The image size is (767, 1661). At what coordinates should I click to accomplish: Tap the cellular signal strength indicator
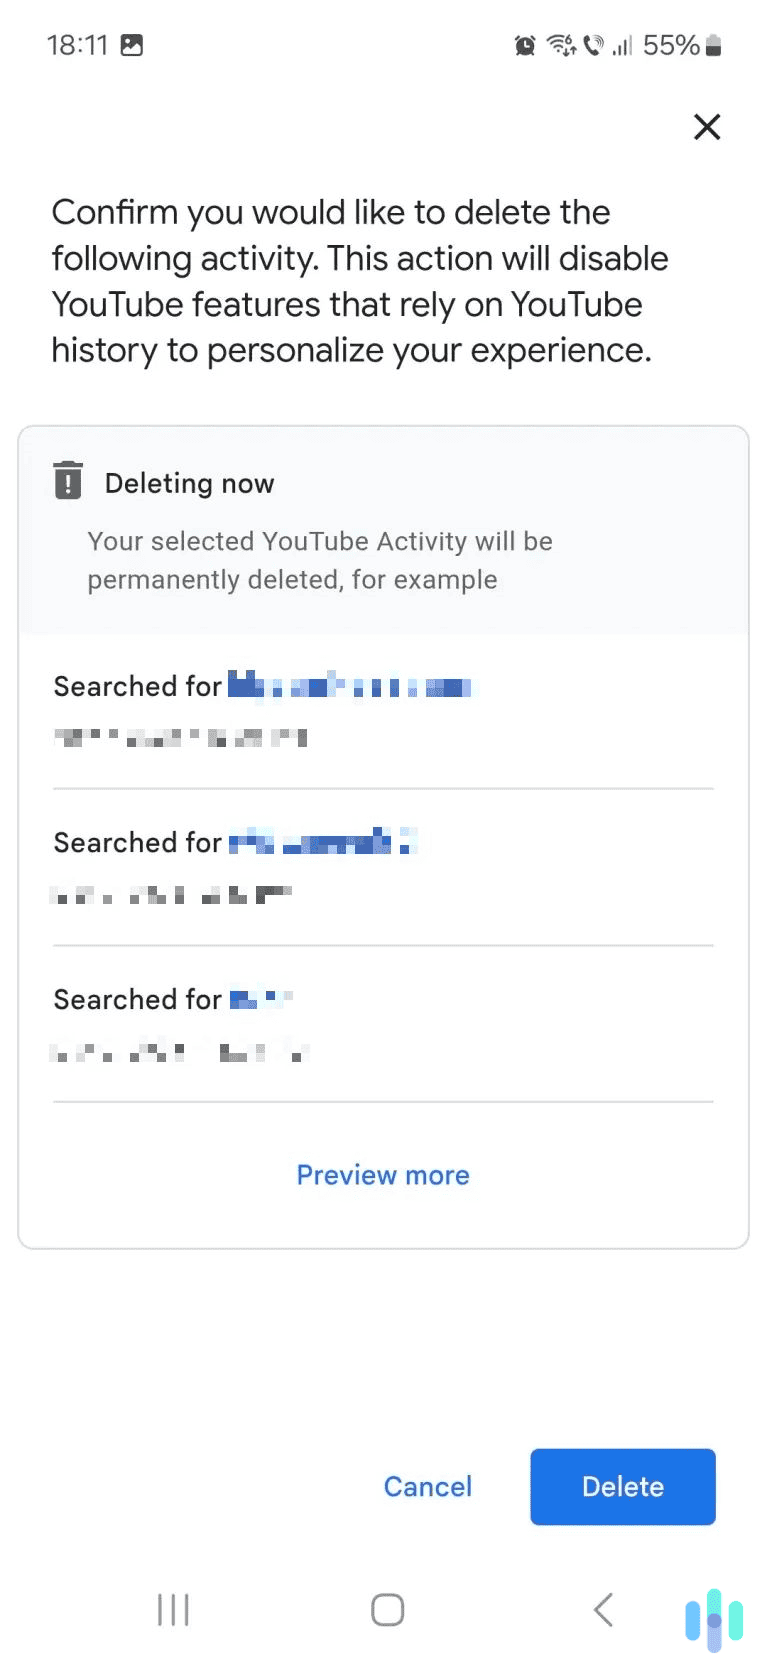coord(626,45)
